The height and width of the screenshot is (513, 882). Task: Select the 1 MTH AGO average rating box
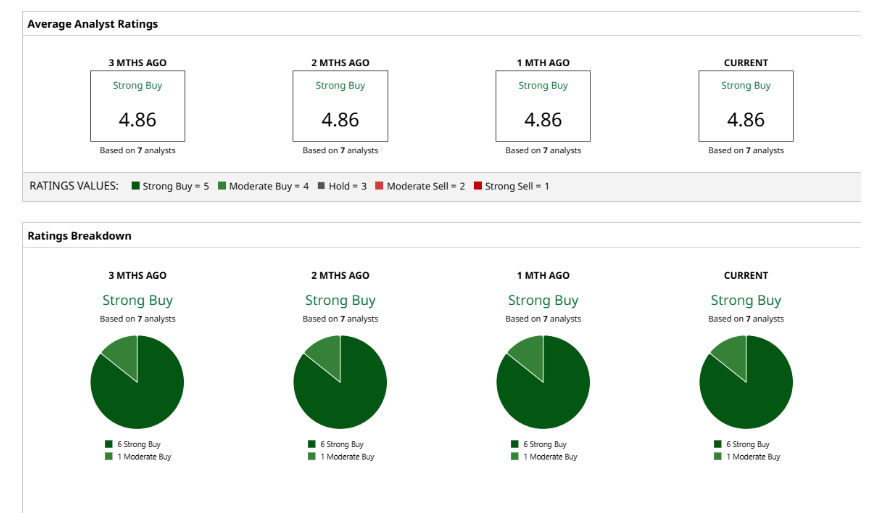tap(543, 106)
